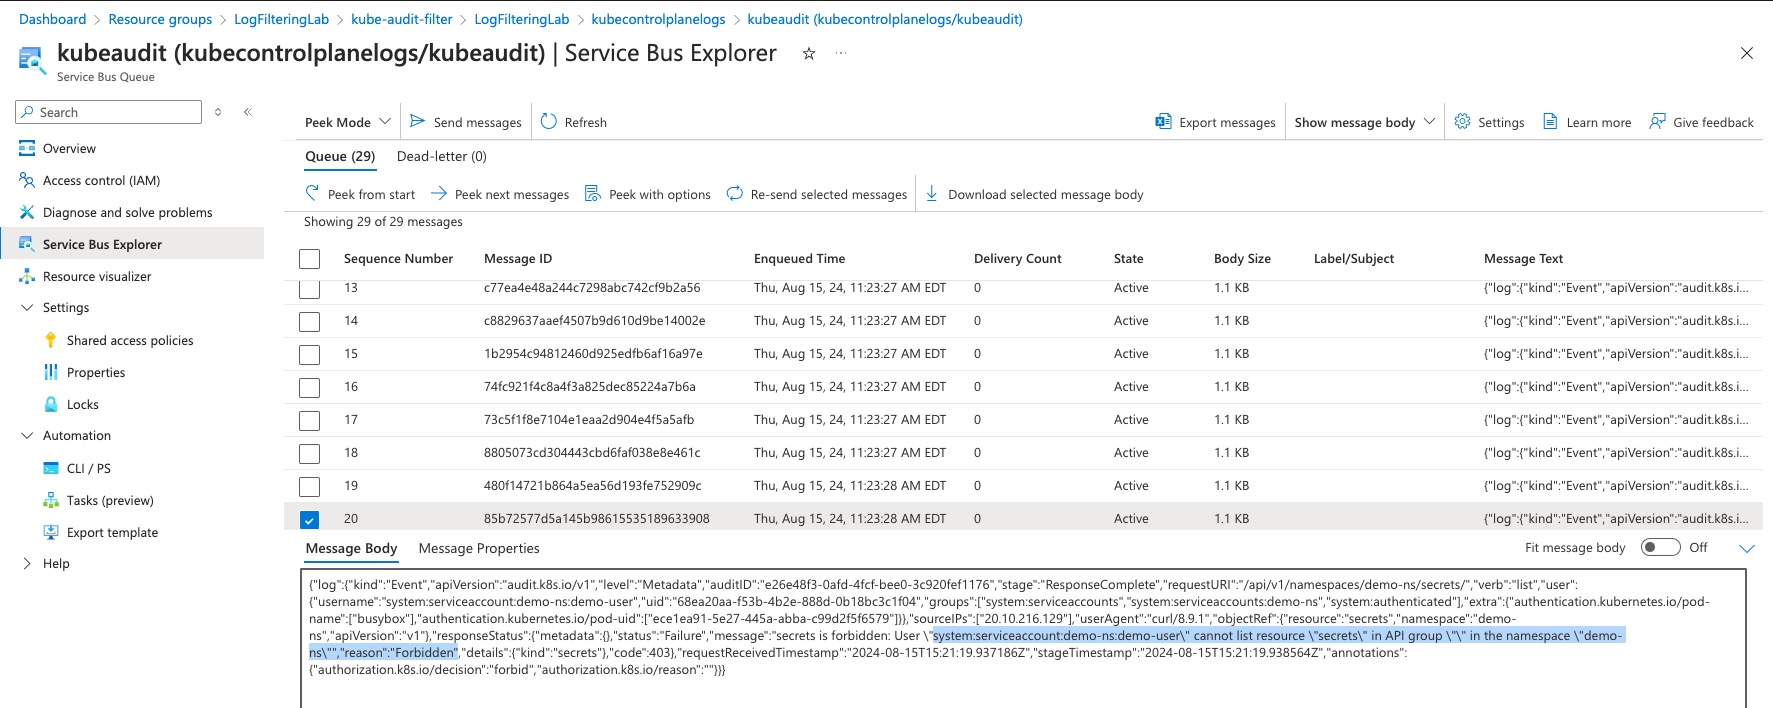The image size is (1773, 708).
Task: Open Settings gear in toolbar
Action: click(1462, 122)
